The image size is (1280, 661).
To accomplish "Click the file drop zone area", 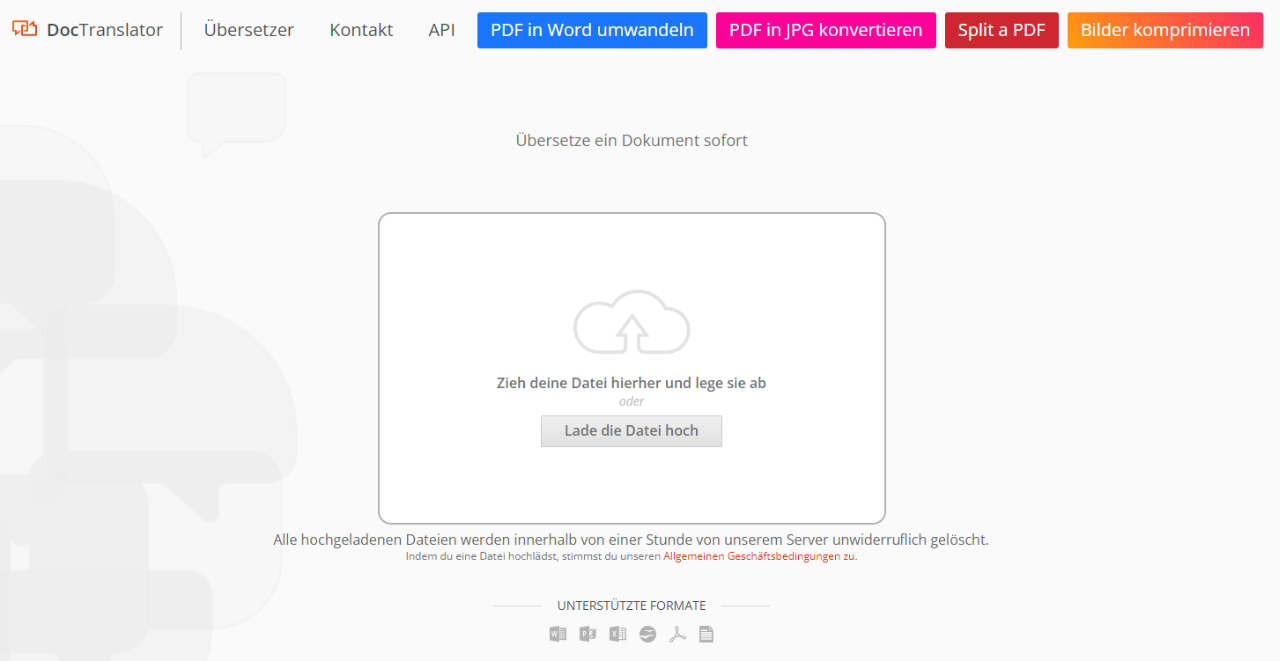I will click(632, 368).
